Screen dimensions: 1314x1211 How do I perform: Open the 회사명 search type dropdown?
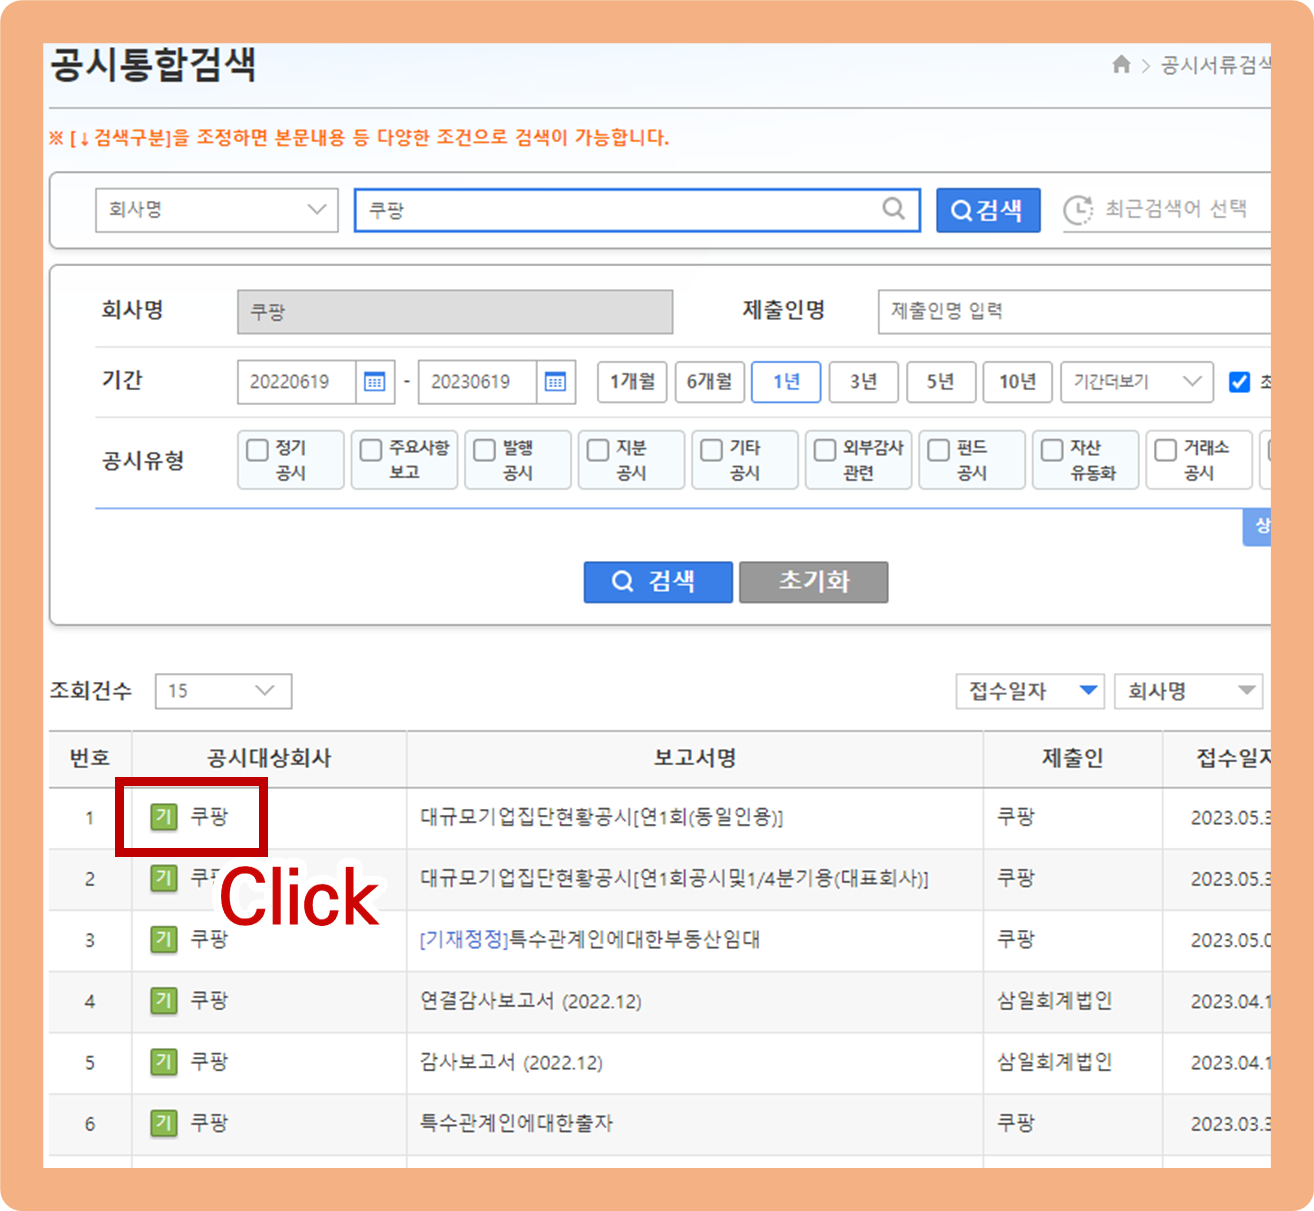(217, 210)
